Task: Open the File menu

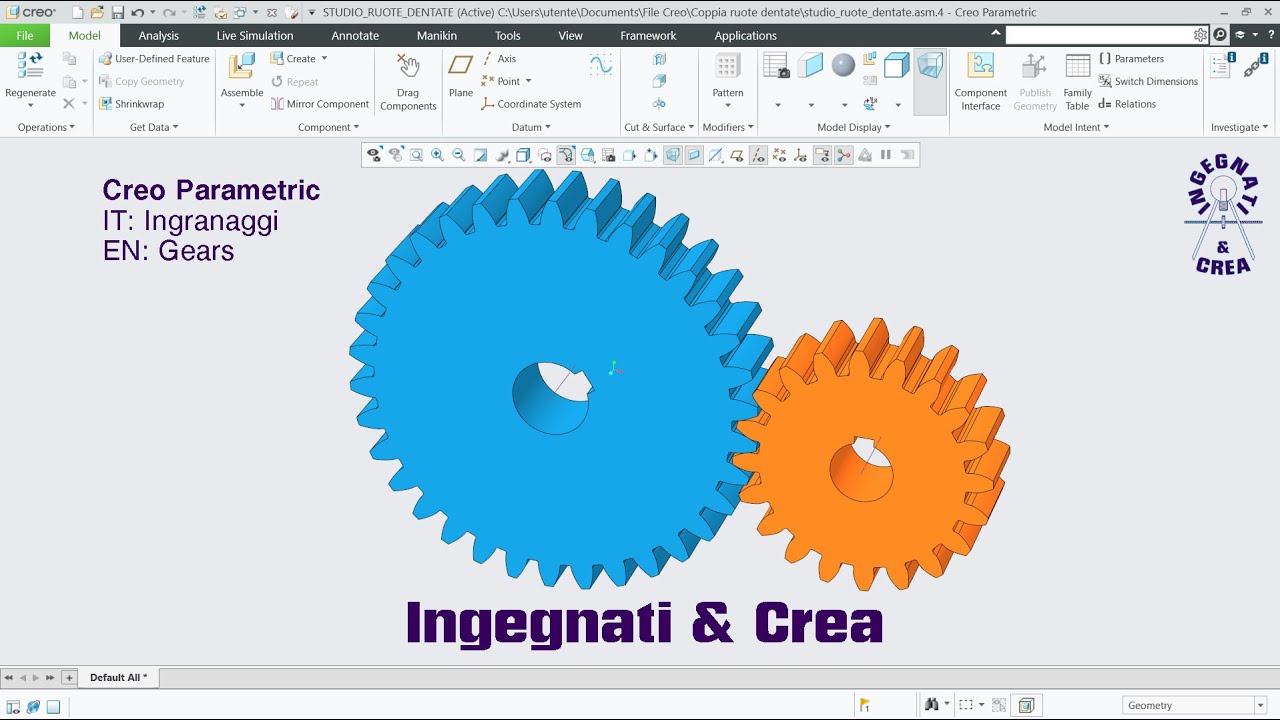Action: [x=25, y=35]
